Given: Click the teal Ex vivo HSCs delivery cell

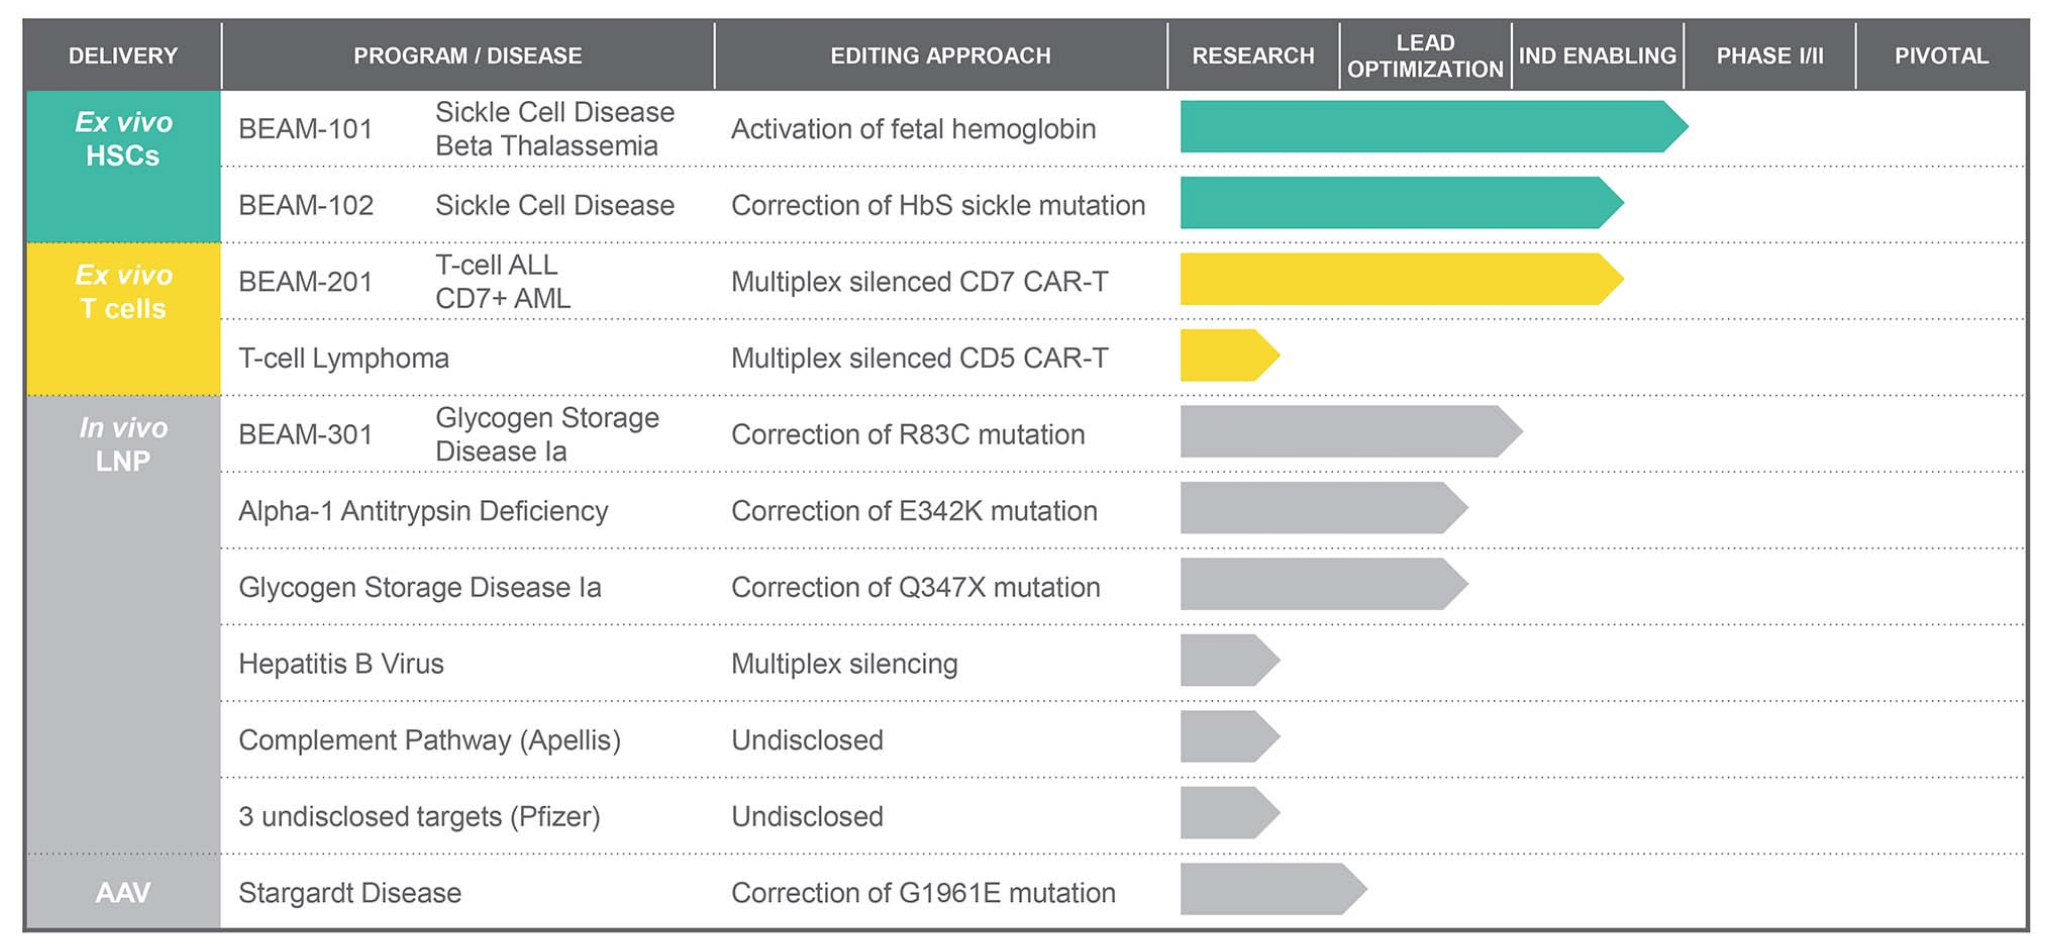Looking at the screenshot, I should (123, 140).
